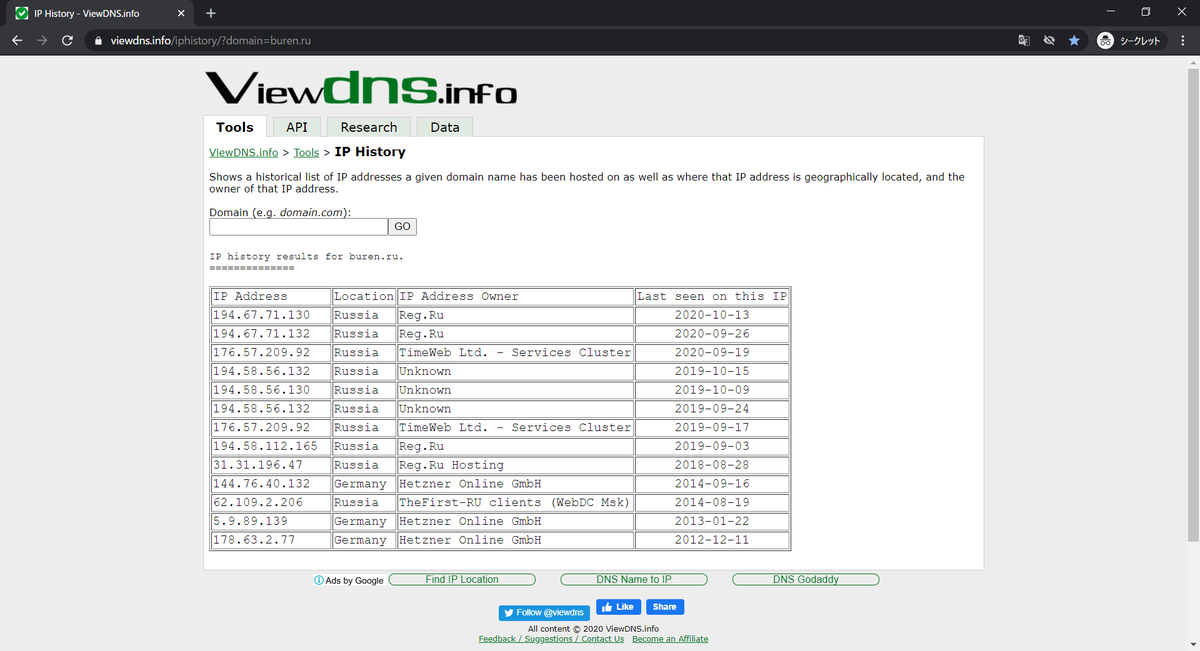Screen dimensions: 1200x651
Task: Click the crossed-eye tracking protection icon
Action: point(1049,41)
